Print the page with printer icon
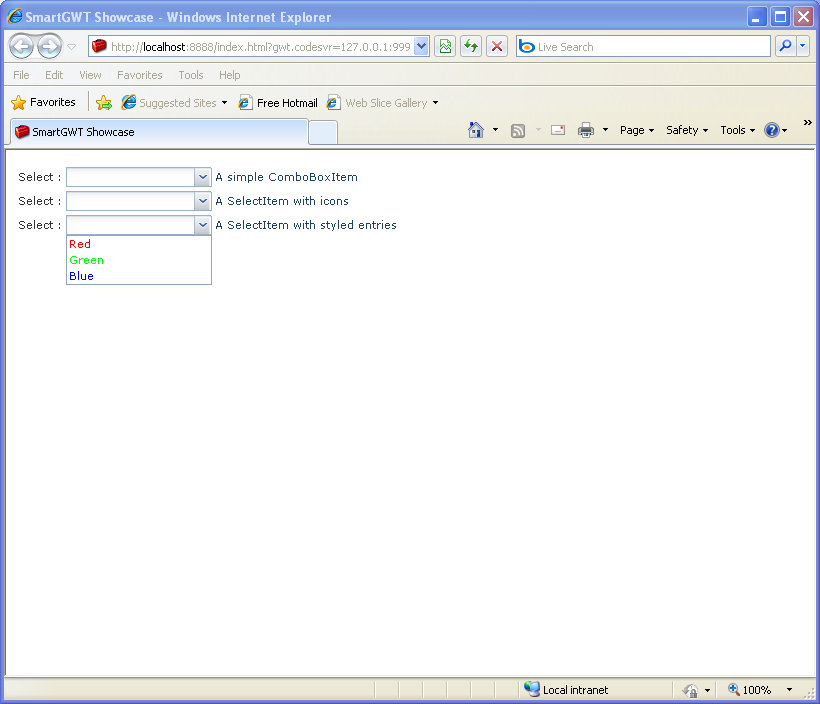Image resolution: width=820 pixels, height=704 pixels. pos(586,130)
